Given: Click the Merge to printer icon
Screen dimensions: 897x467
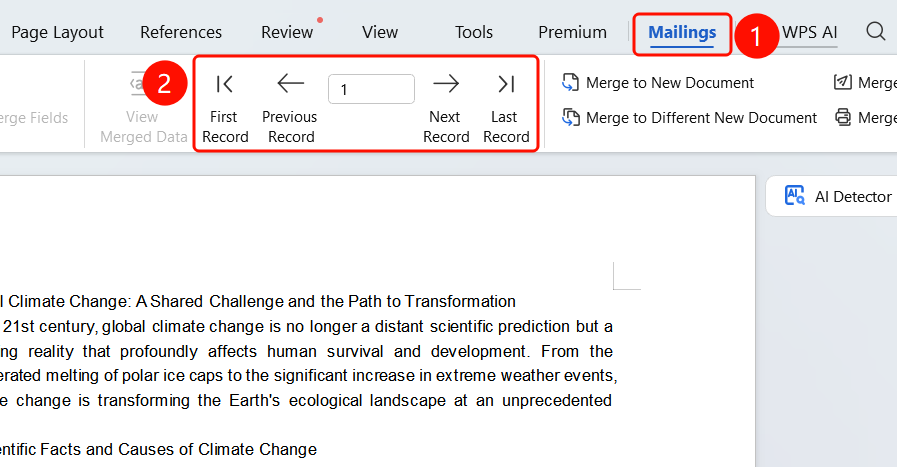Looking at the screenshot, I should (x=843, y=117).
